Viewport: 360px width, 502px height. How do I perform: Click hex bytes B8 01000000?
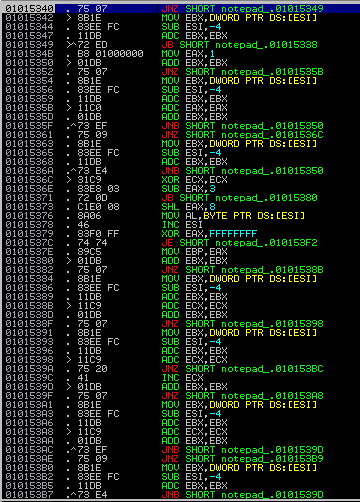coord(110,53)
